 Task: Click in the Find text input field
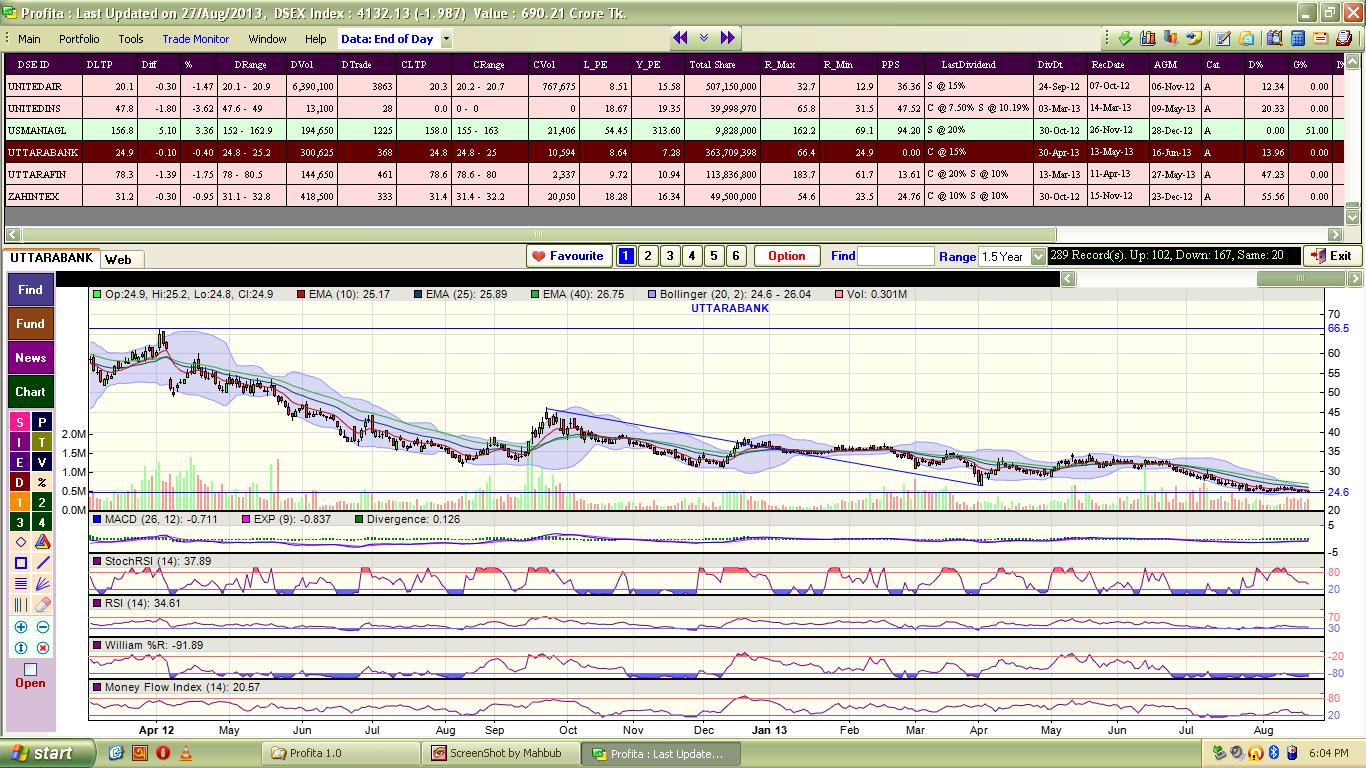coord(895,256)
